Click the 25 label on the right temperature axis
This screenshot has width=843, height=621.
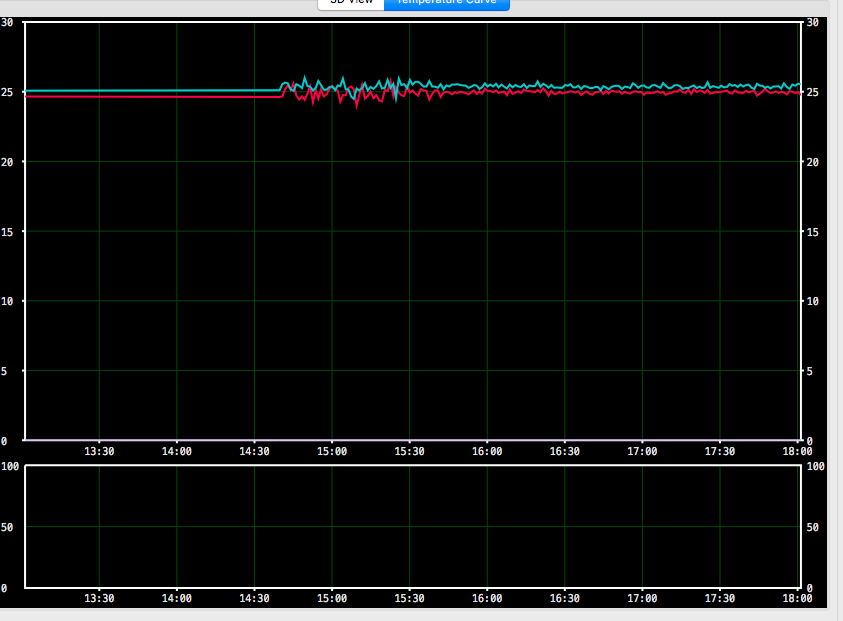812,92
